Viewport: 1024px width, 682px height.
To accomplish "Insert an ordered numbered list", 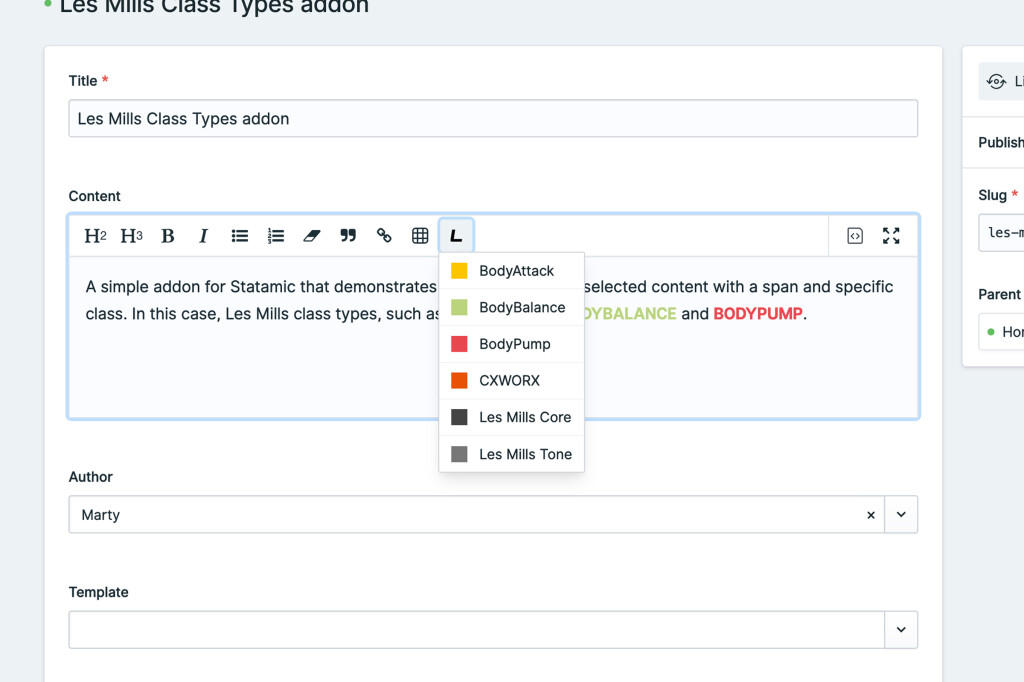I will 276,236.
